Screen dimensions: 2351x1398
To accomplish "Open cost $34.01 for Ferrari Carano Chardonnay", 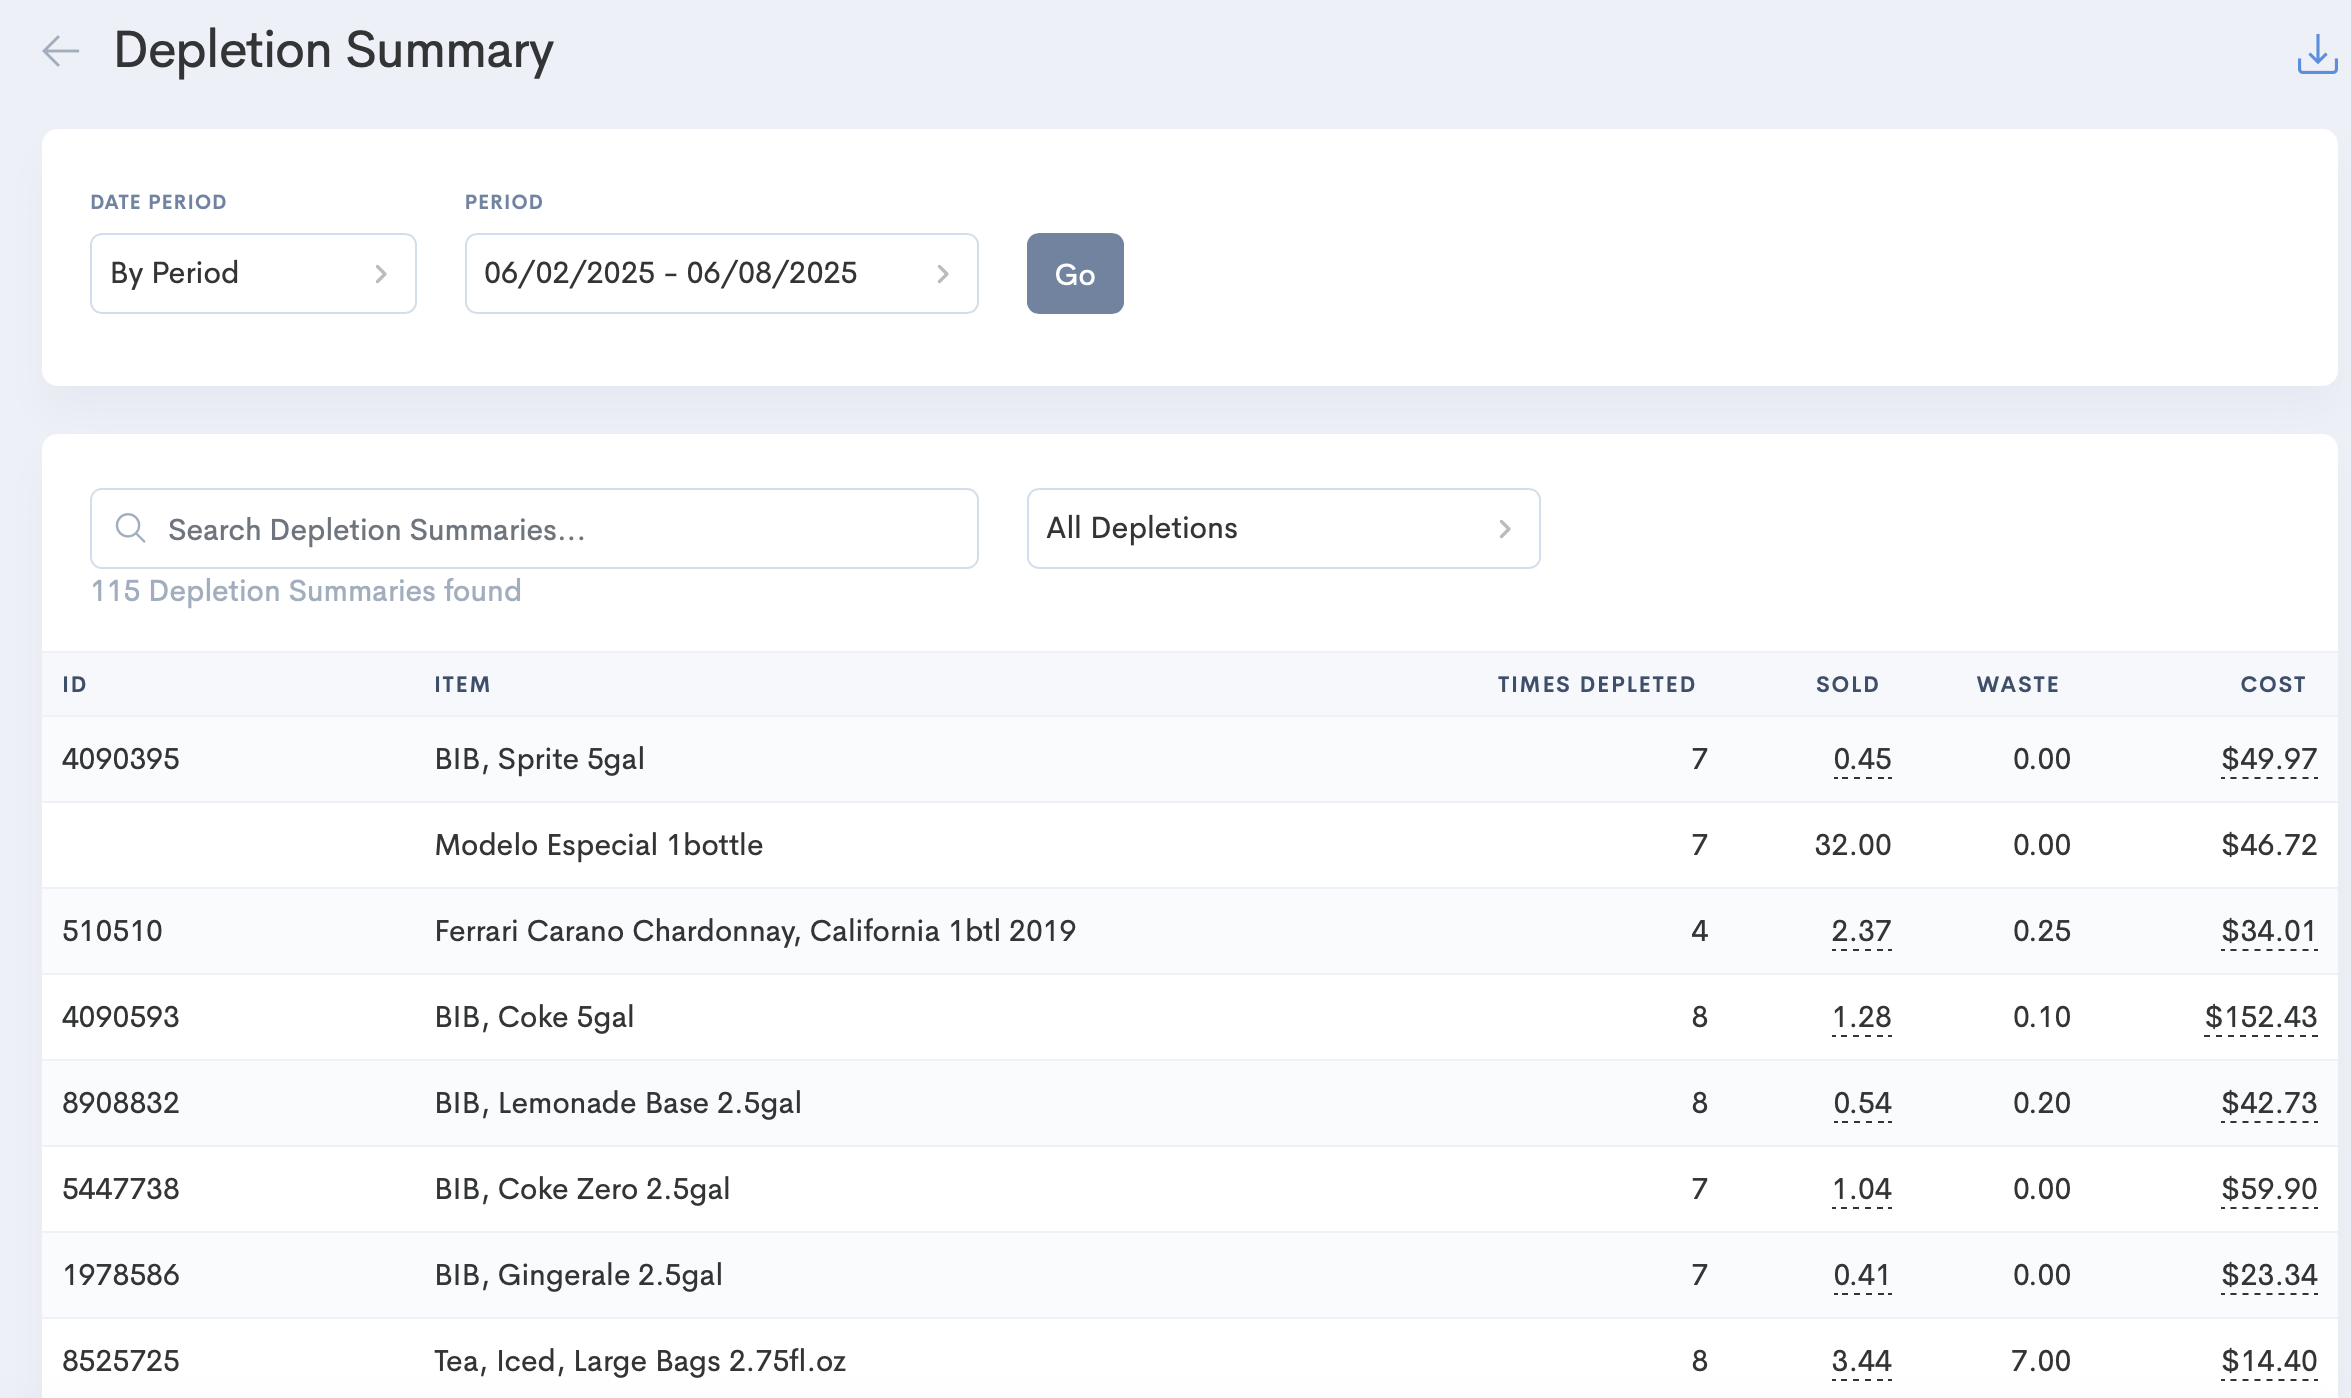I will click(x=2269, y=931).
